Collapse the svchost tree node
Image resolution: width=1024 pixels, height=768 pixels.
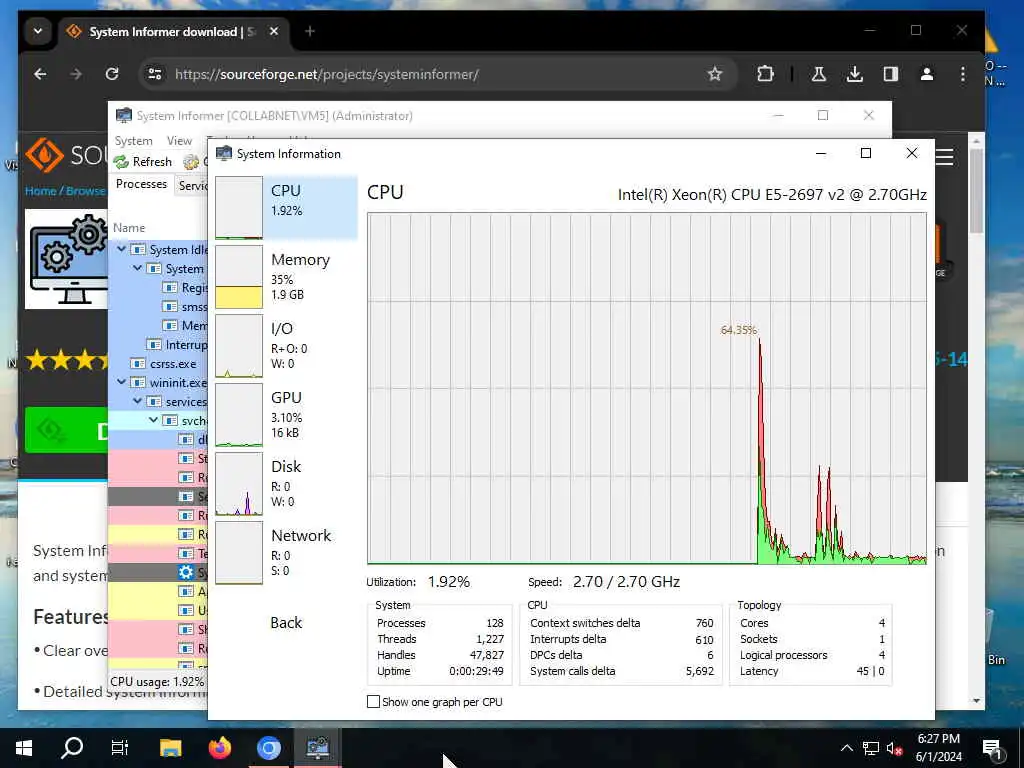pos(153,420)
